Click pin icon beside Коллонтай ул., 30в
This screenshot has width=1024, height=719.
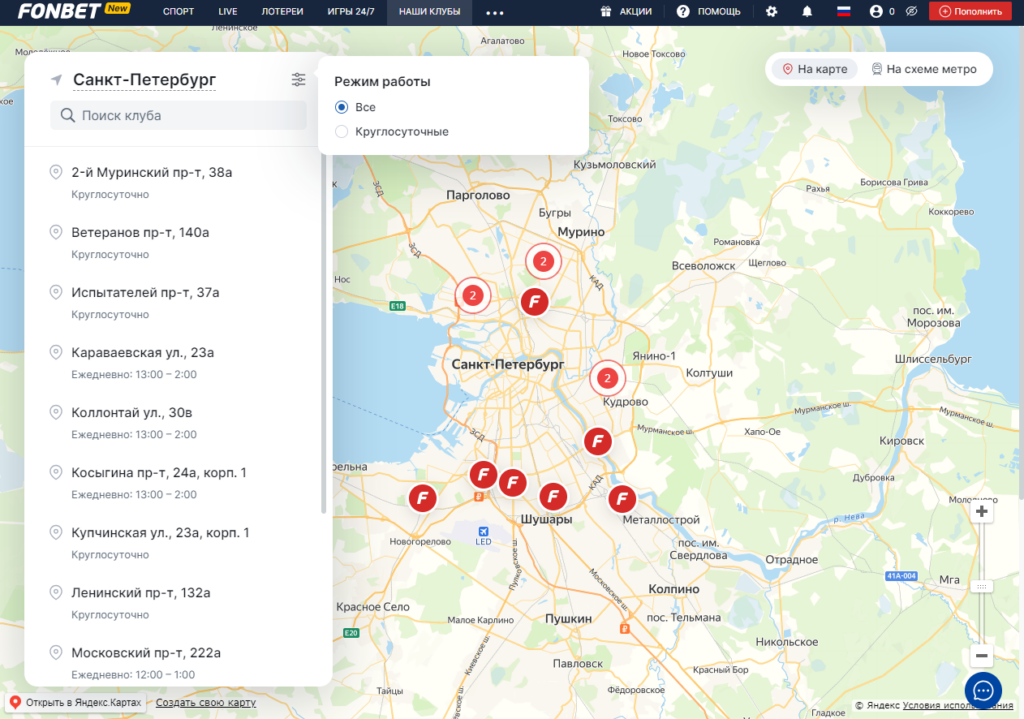coord(56,412)
